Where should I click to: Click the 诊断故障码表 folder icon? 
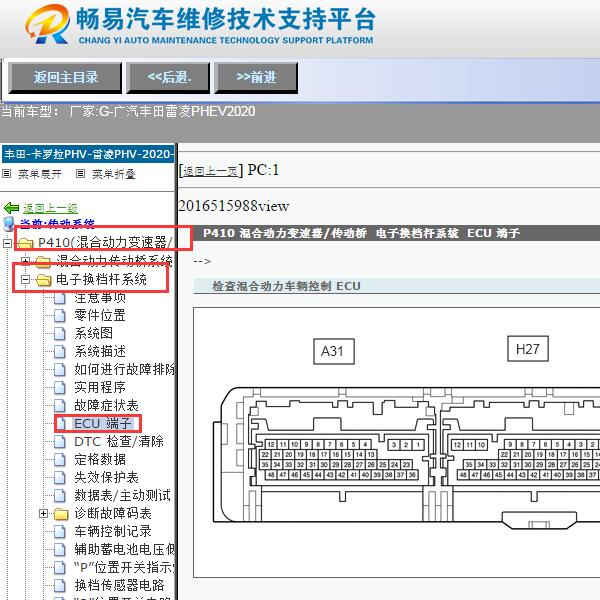(x=61, y=514)
